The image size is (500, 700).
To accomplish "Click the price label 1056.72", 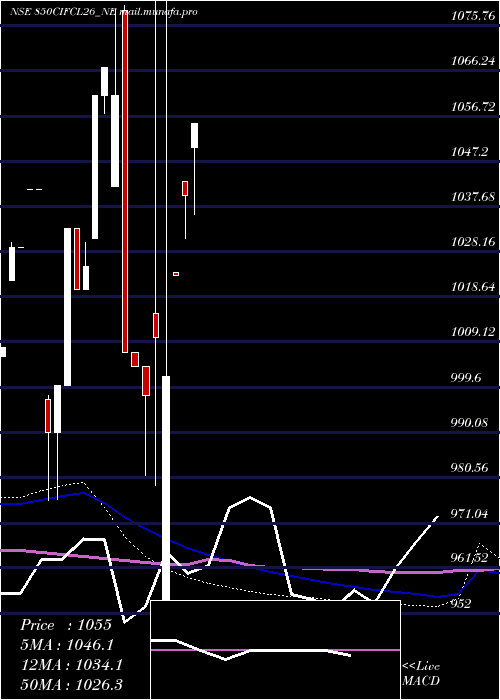I will tap(473, 107).
